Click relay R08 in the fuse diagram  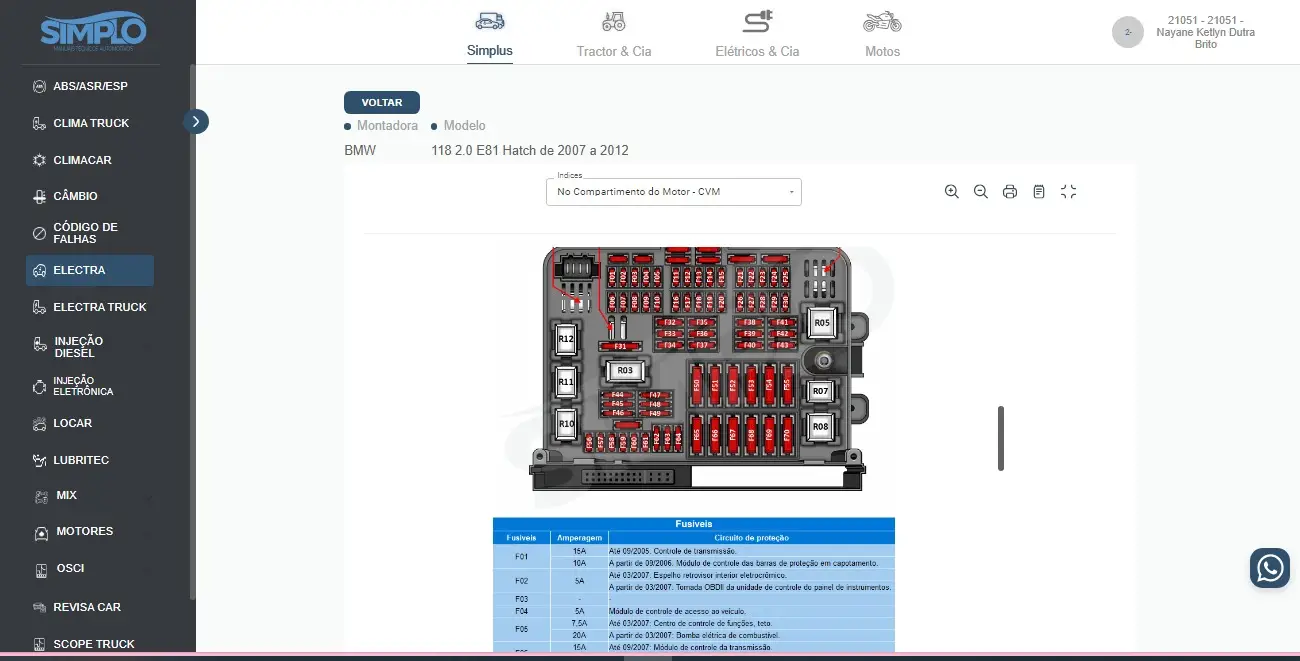(x=821, y=427)
